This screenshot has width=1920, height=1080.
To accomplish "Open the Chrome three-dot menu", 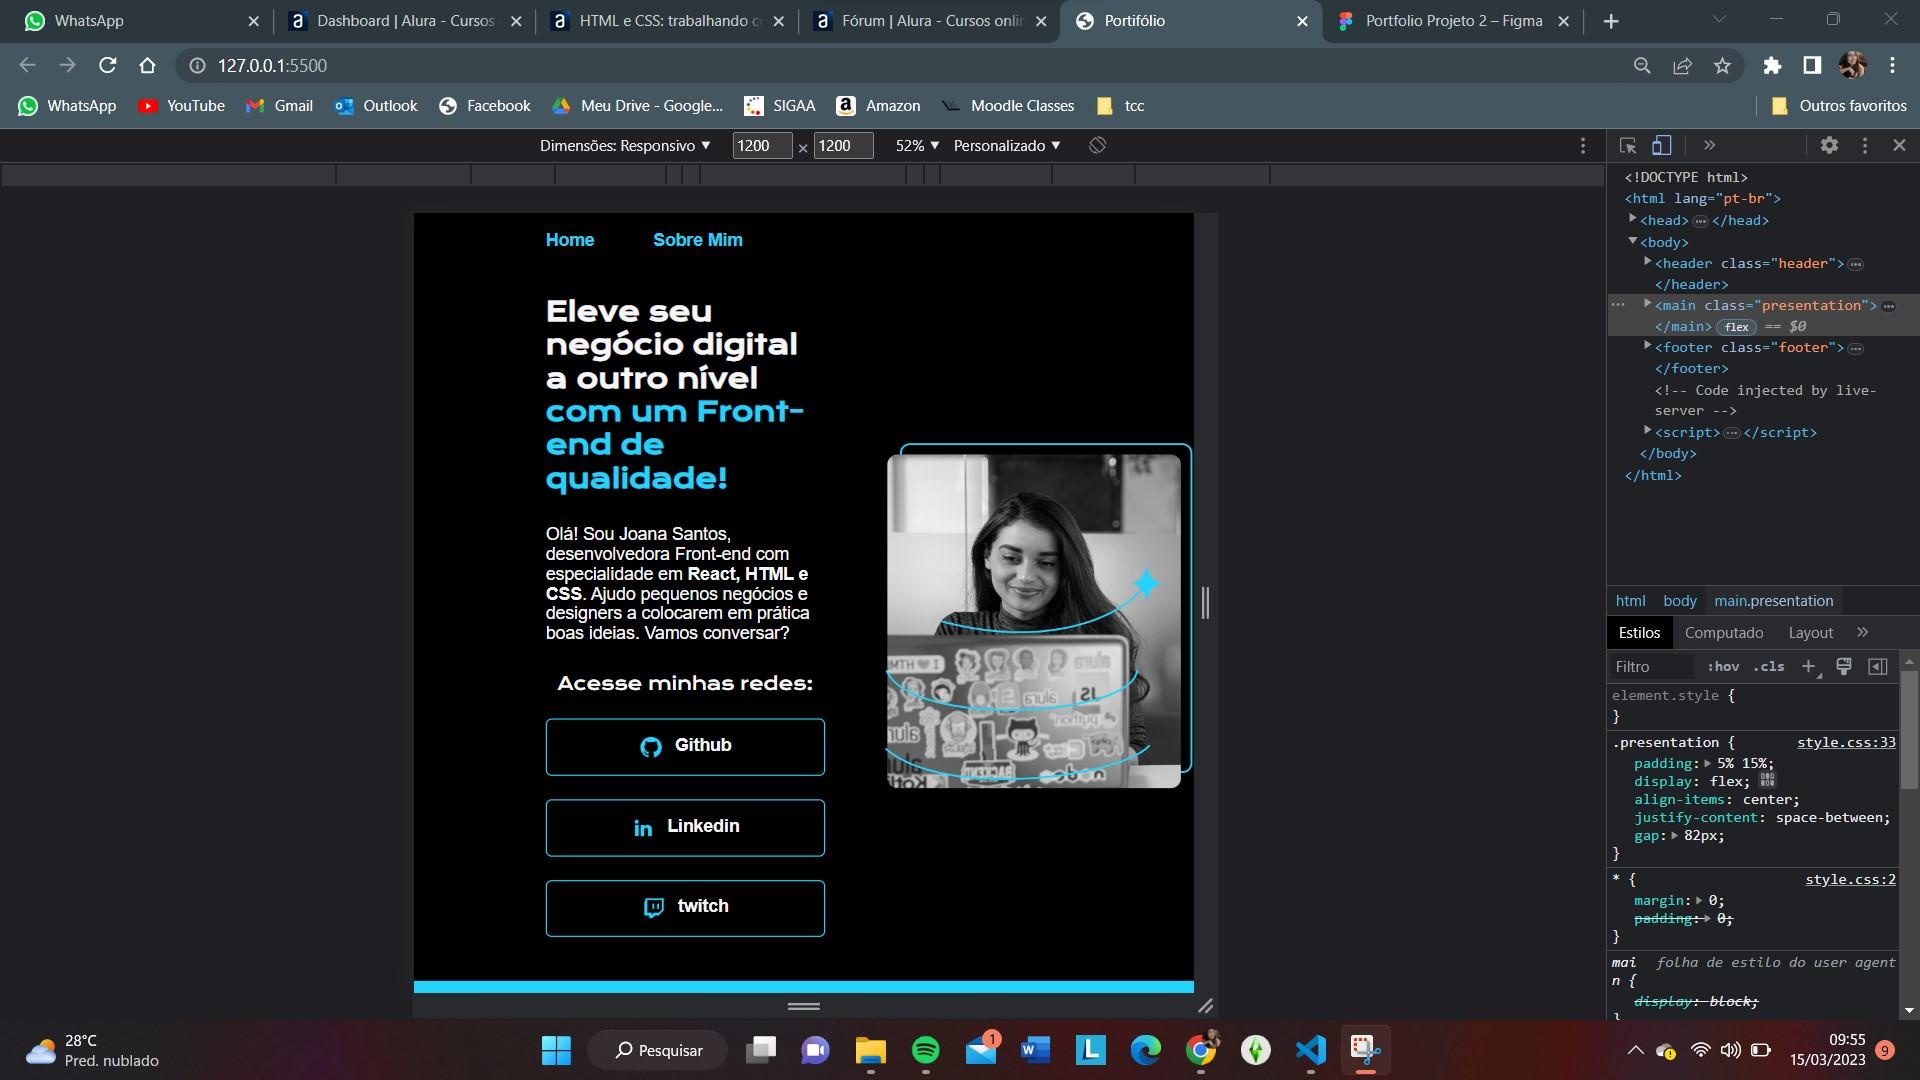I will point(1892,66).
